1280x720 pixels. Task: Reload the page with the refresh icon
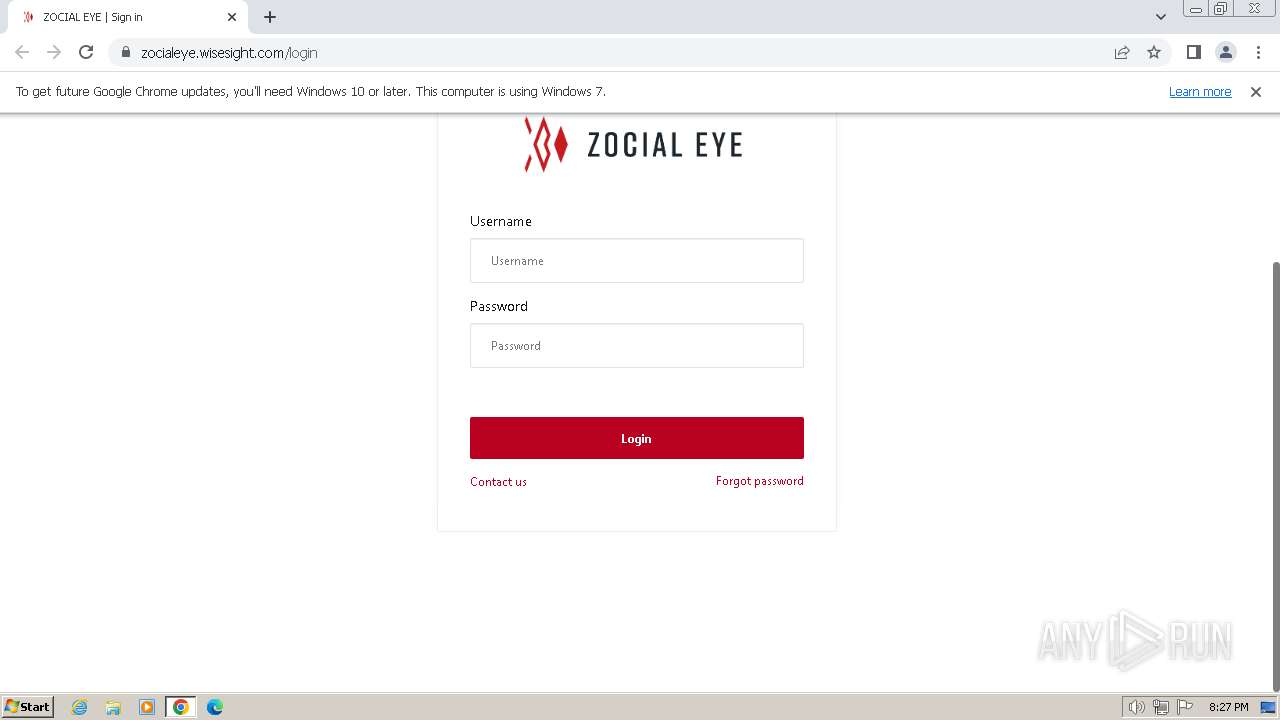[x=86, y=52]
